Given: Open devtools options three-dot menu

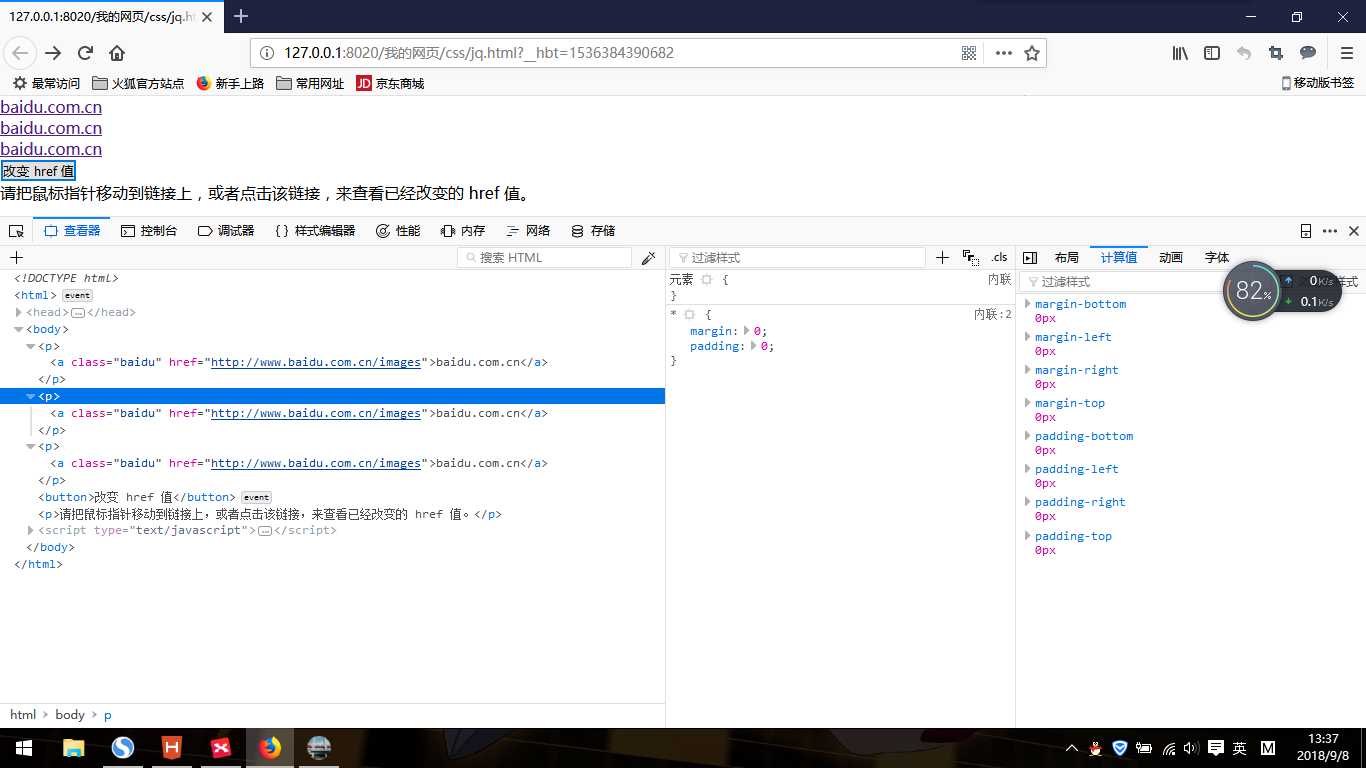Looking at the screenshot, I should [x=1330, y=231].
